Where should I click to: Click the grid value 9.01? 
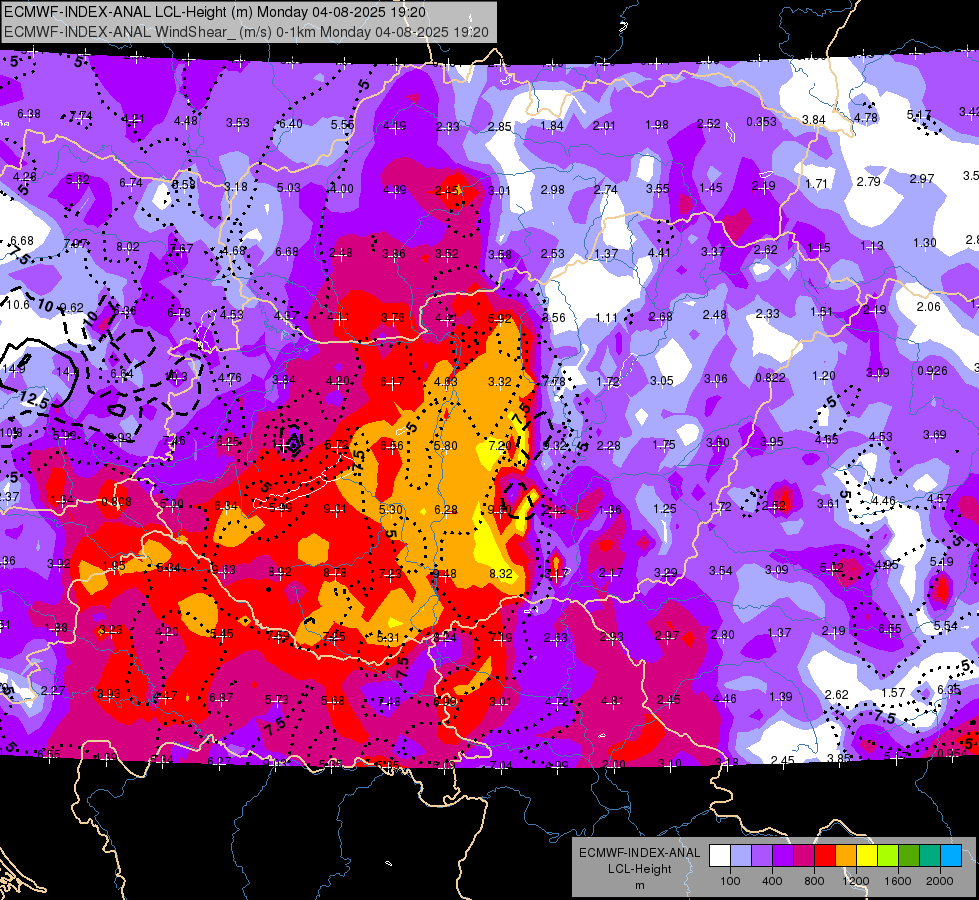pyautogui.click(x=335, y=509)
